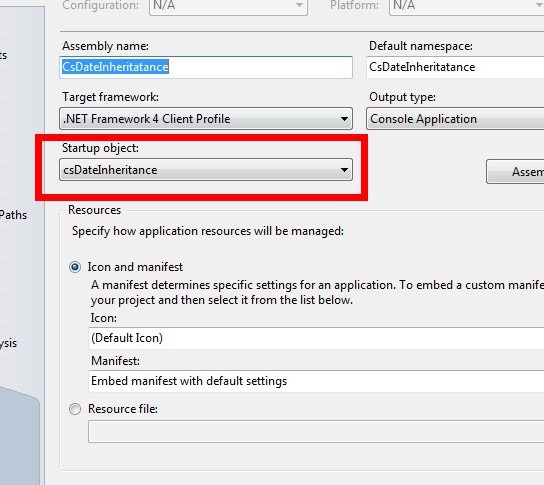Click the Default namespace input field
The height and width of the screenshot is (485, 544).
tap(455, 67)
